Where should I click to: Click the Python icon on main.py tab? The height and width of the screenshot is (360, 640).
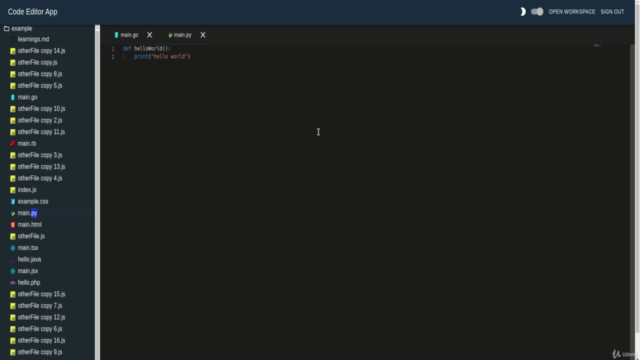[x=170, y=35]
